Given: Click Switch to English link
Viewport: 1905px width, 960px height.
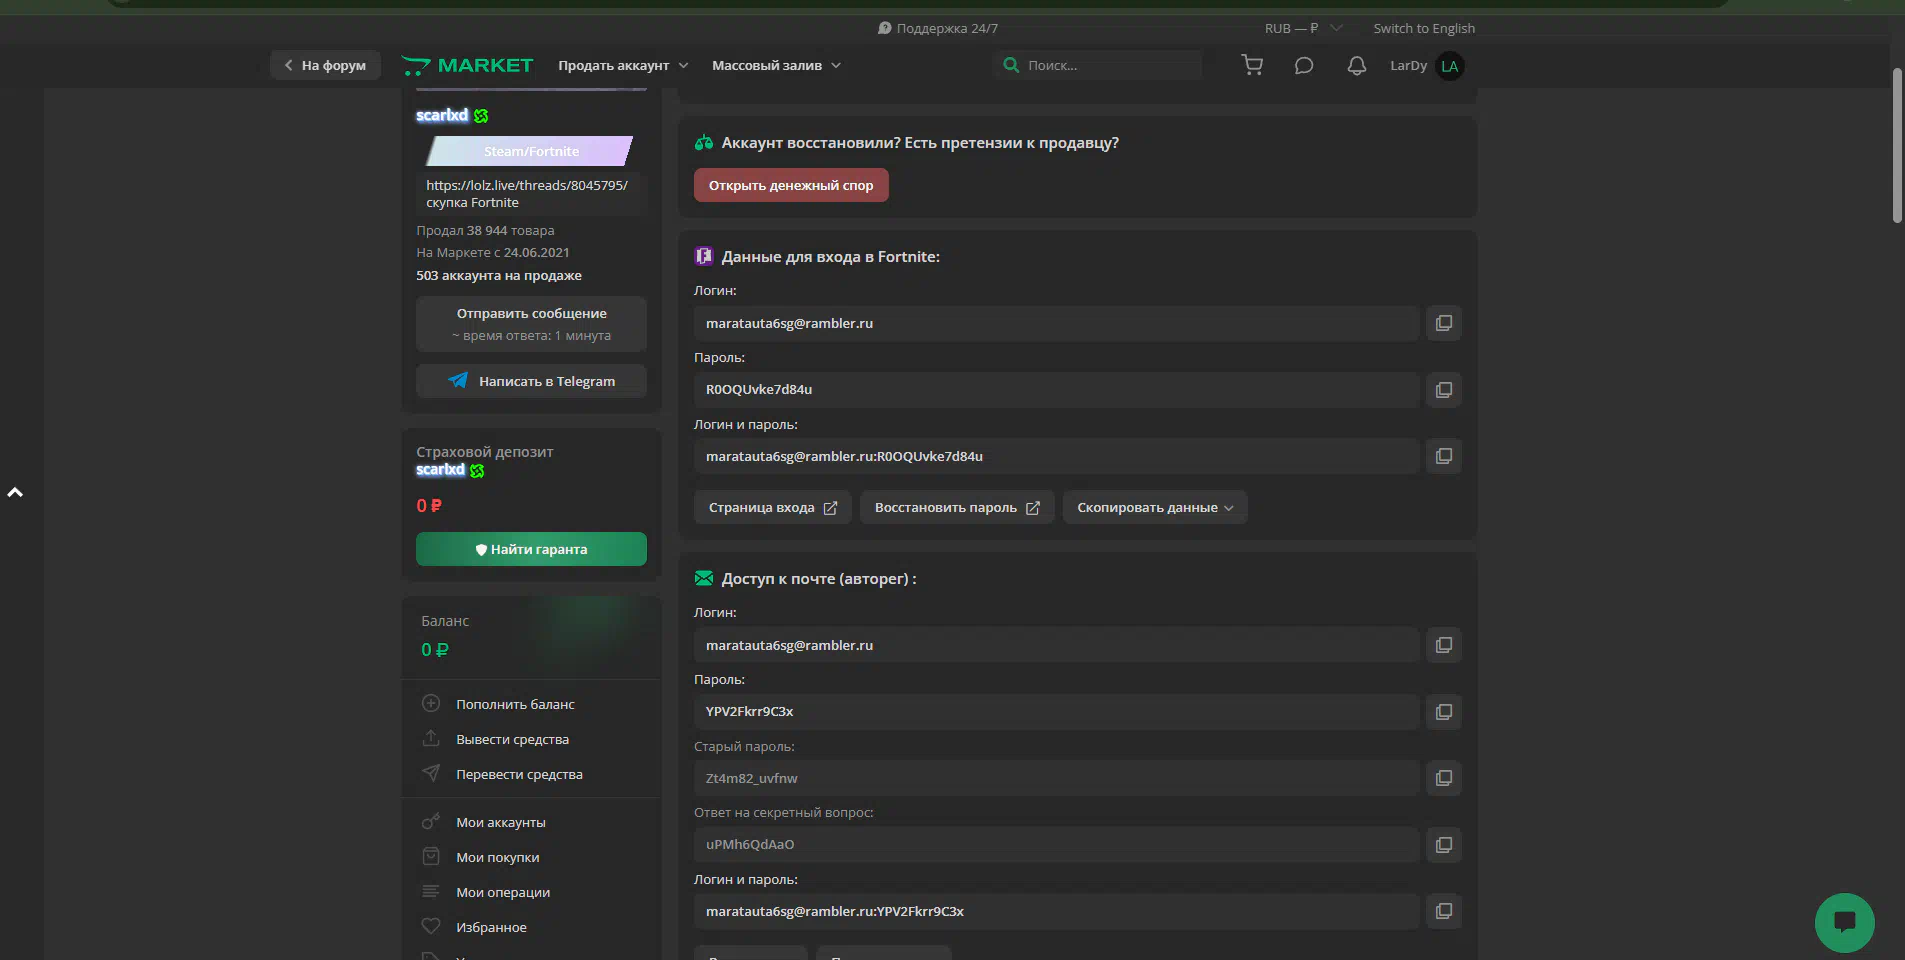Looking at the screenshot, I should (1424, 28).
